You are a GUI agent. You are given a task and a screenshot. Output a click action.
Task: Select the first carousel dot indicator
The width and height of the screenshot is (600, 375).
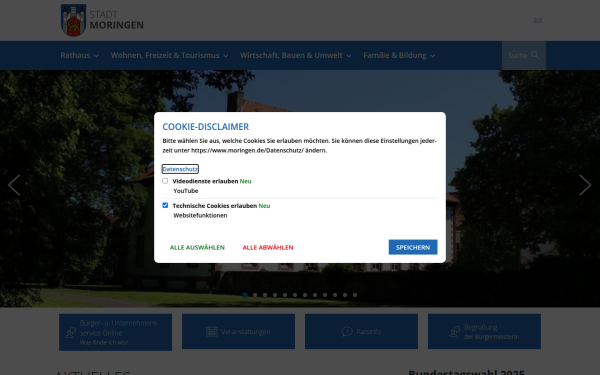coord(245,295)
